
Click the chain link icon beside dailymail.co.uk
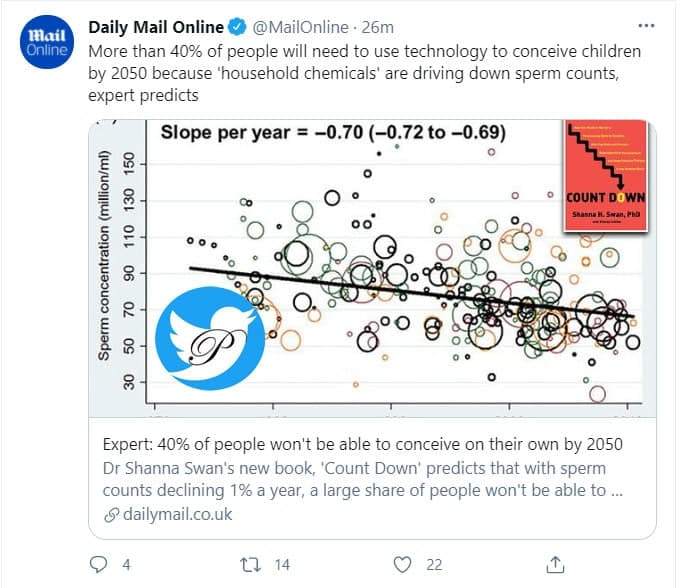click(111, 515)
